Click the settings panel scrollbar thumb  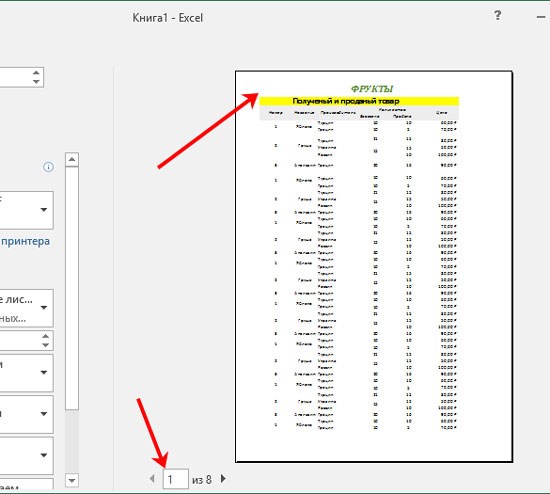tap(72, 288)
